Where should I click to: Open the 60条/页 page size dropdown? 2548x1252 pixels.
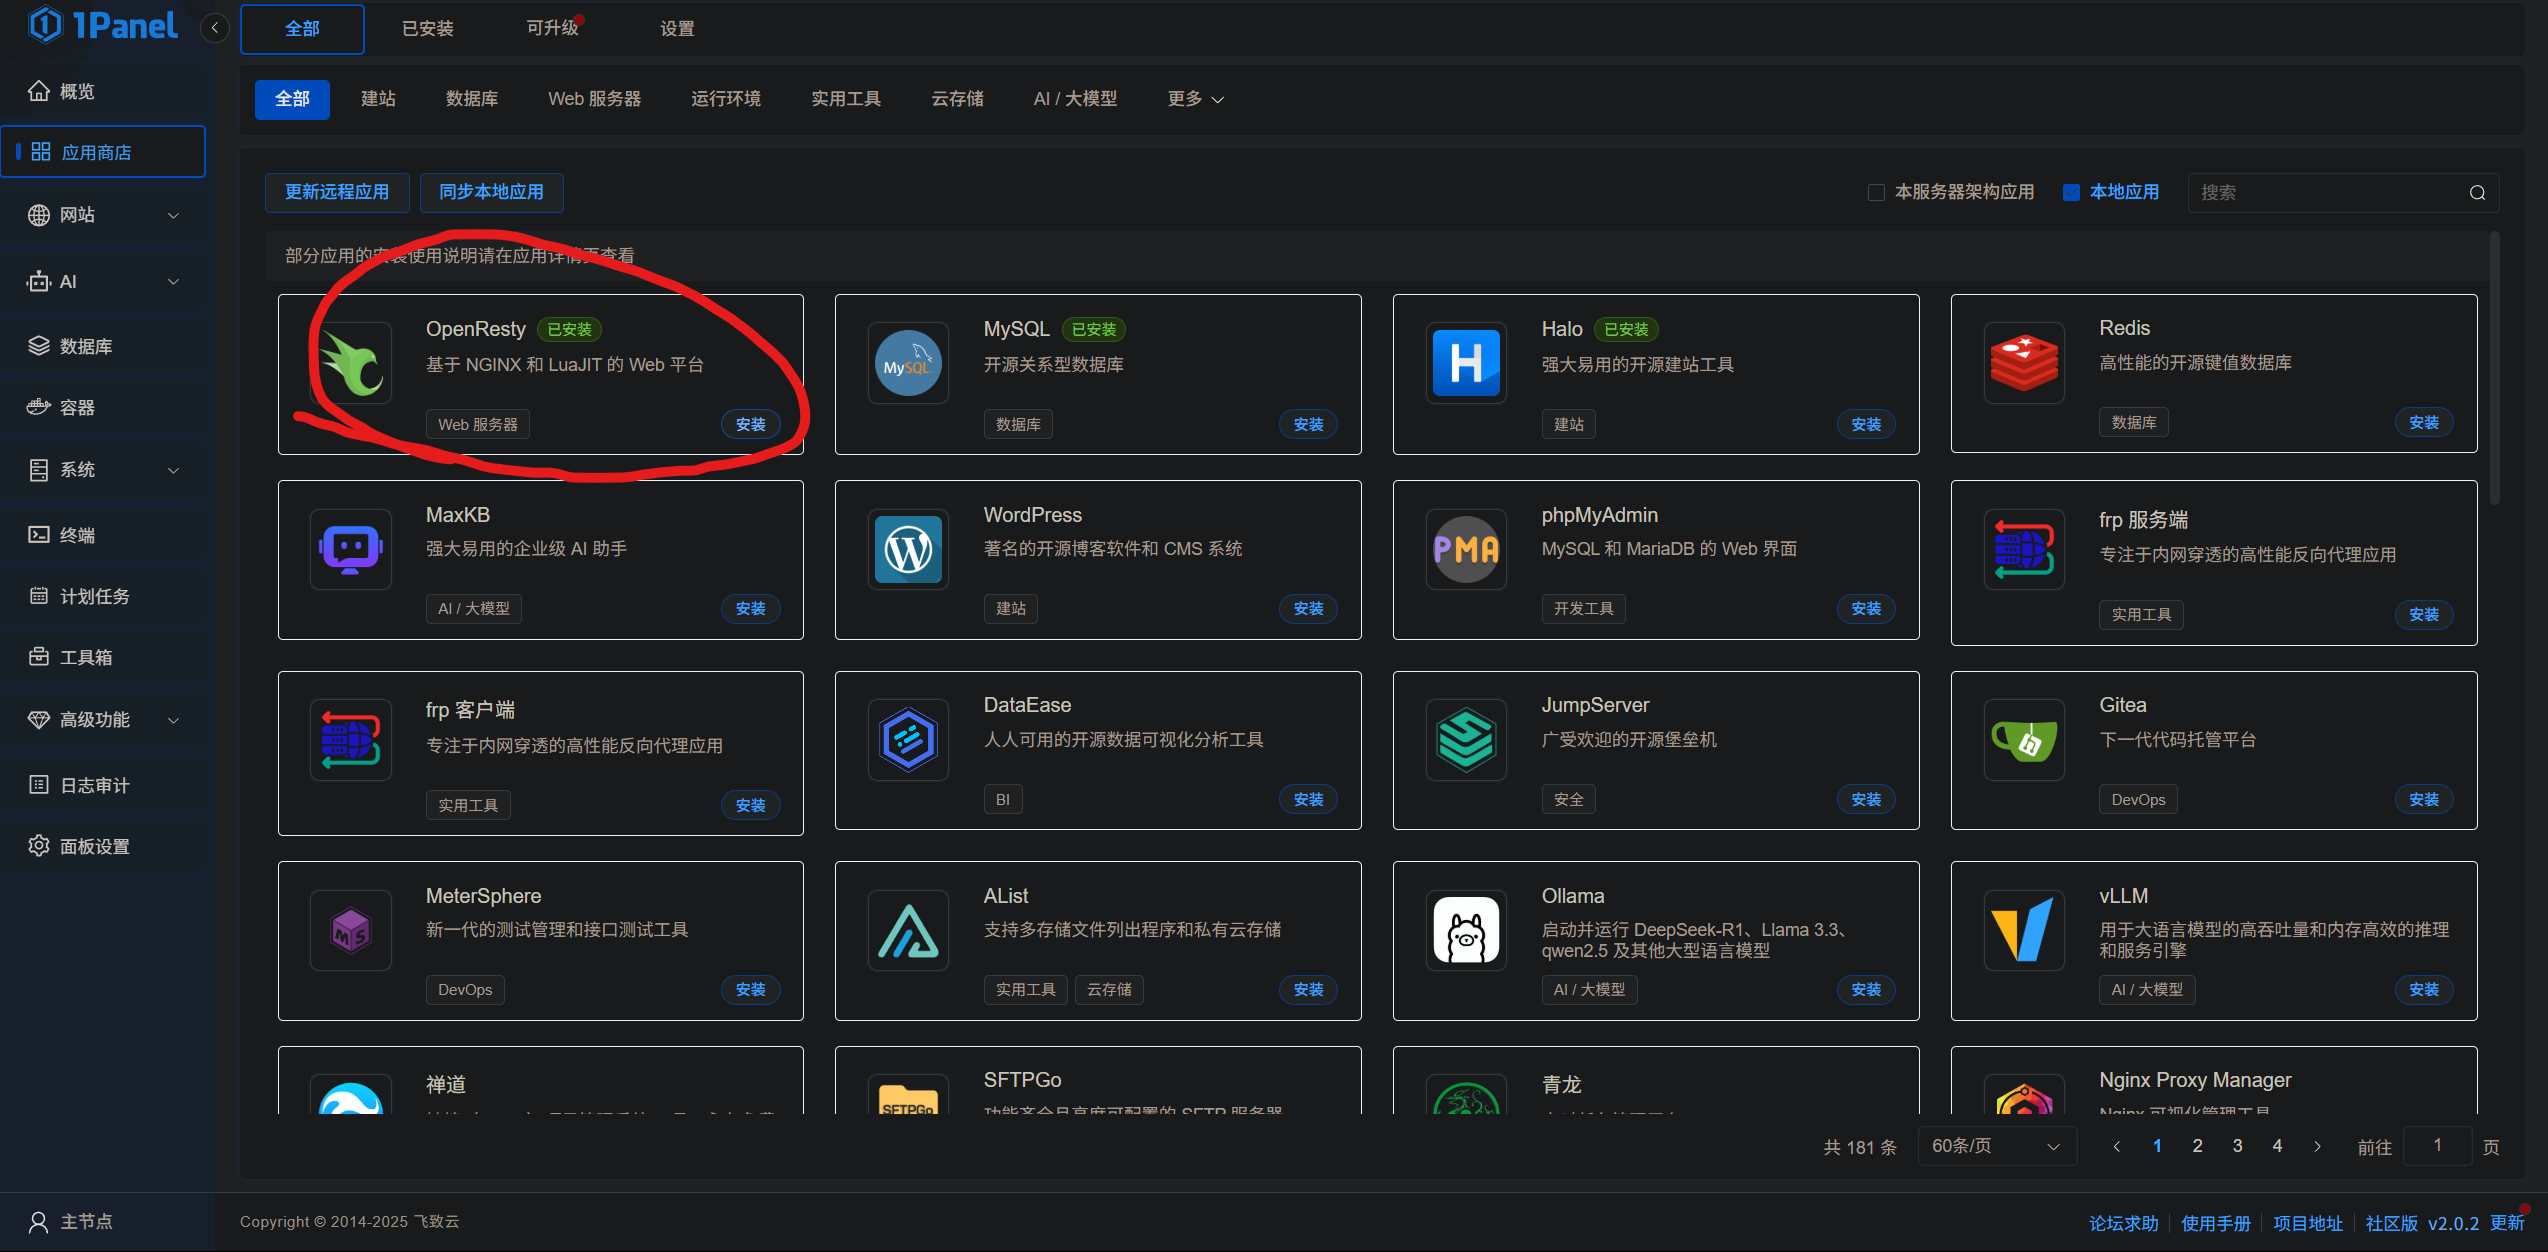1996,1146
